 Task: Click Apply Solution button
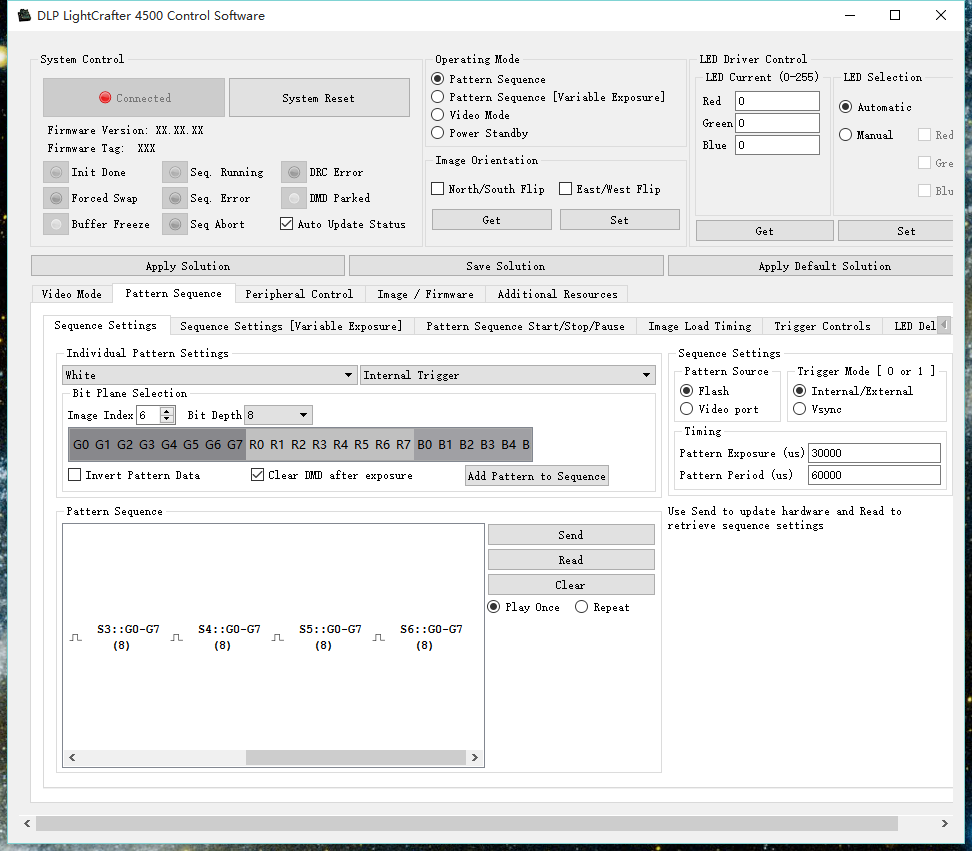(x=188, y=266)
